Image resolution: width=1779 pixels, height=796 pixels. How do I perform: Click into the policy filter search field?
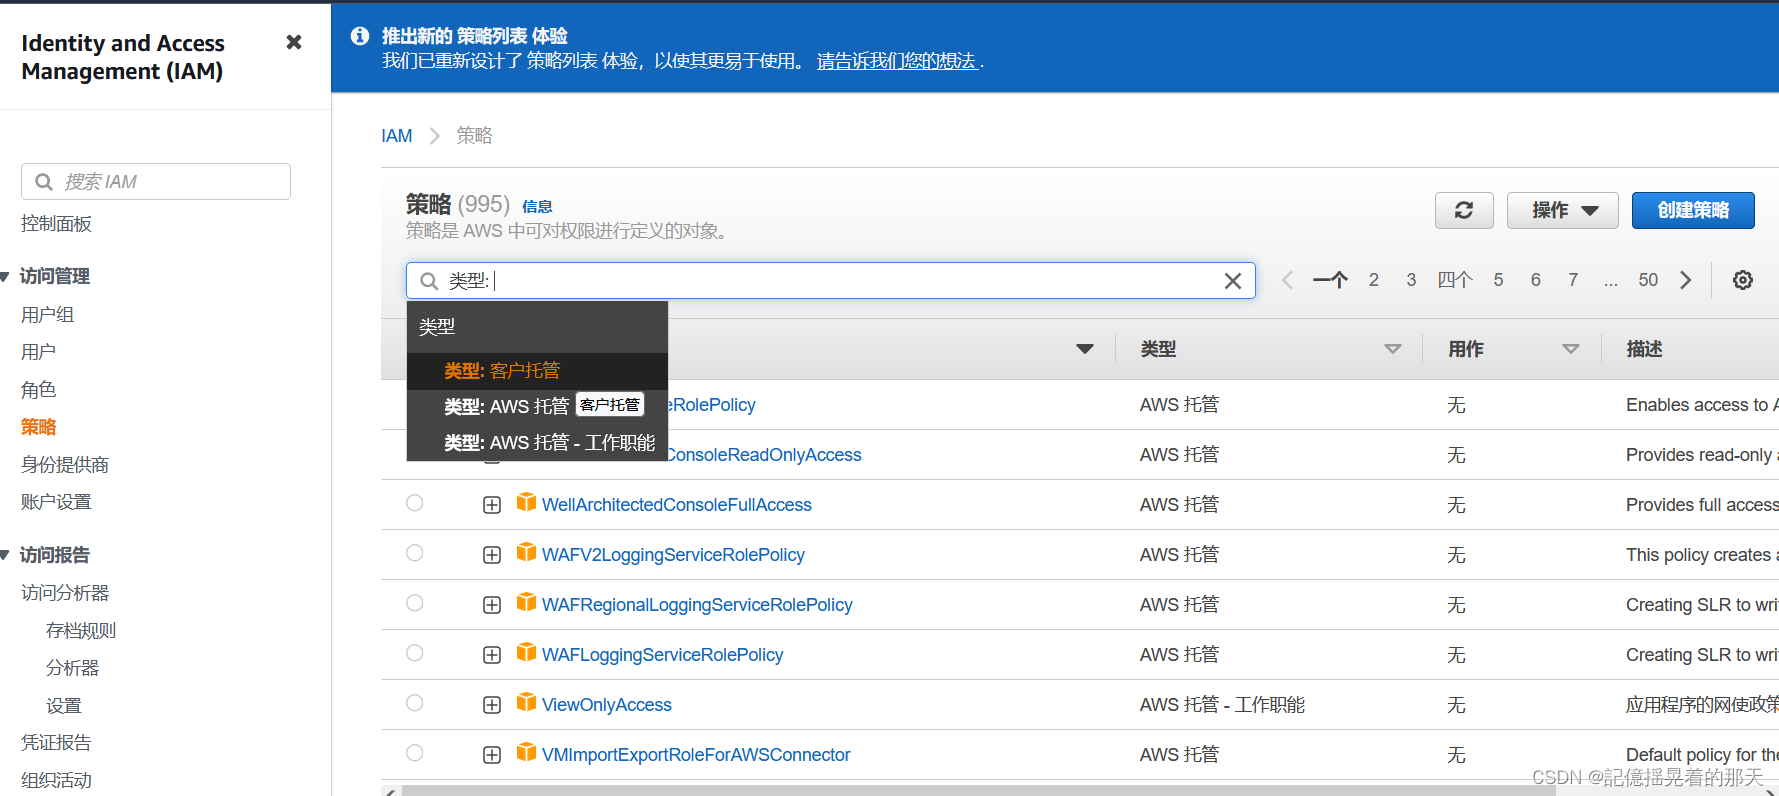pyautogui.click(x=830, y=281)
